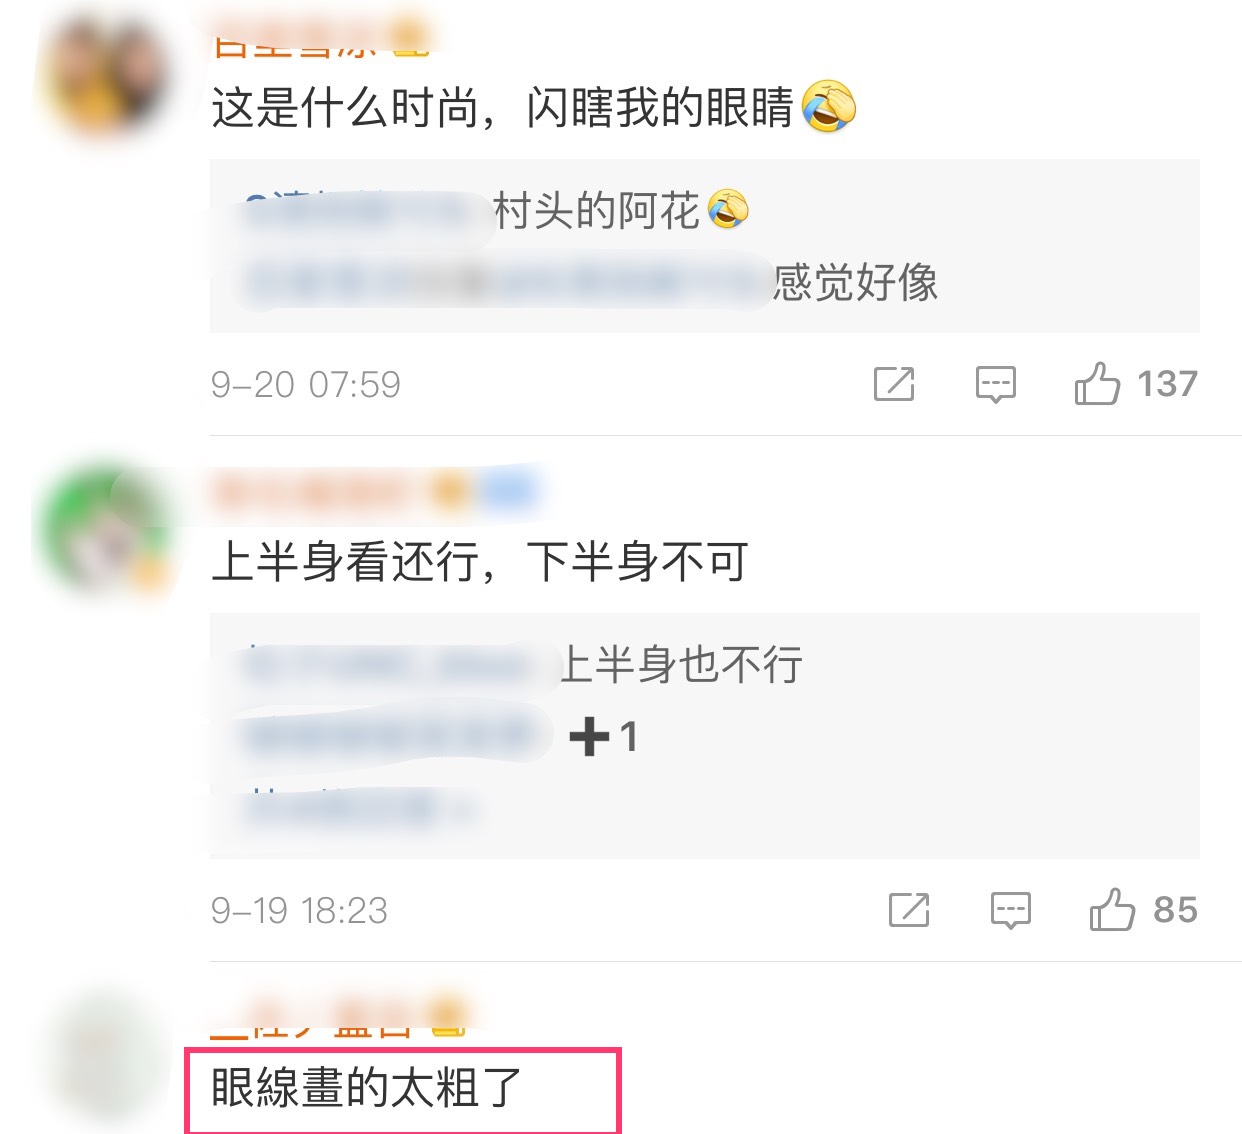Reply to the 9-19 18:23 comment
Viewport: 1242px width, 1134px height.
point(1010,910)
